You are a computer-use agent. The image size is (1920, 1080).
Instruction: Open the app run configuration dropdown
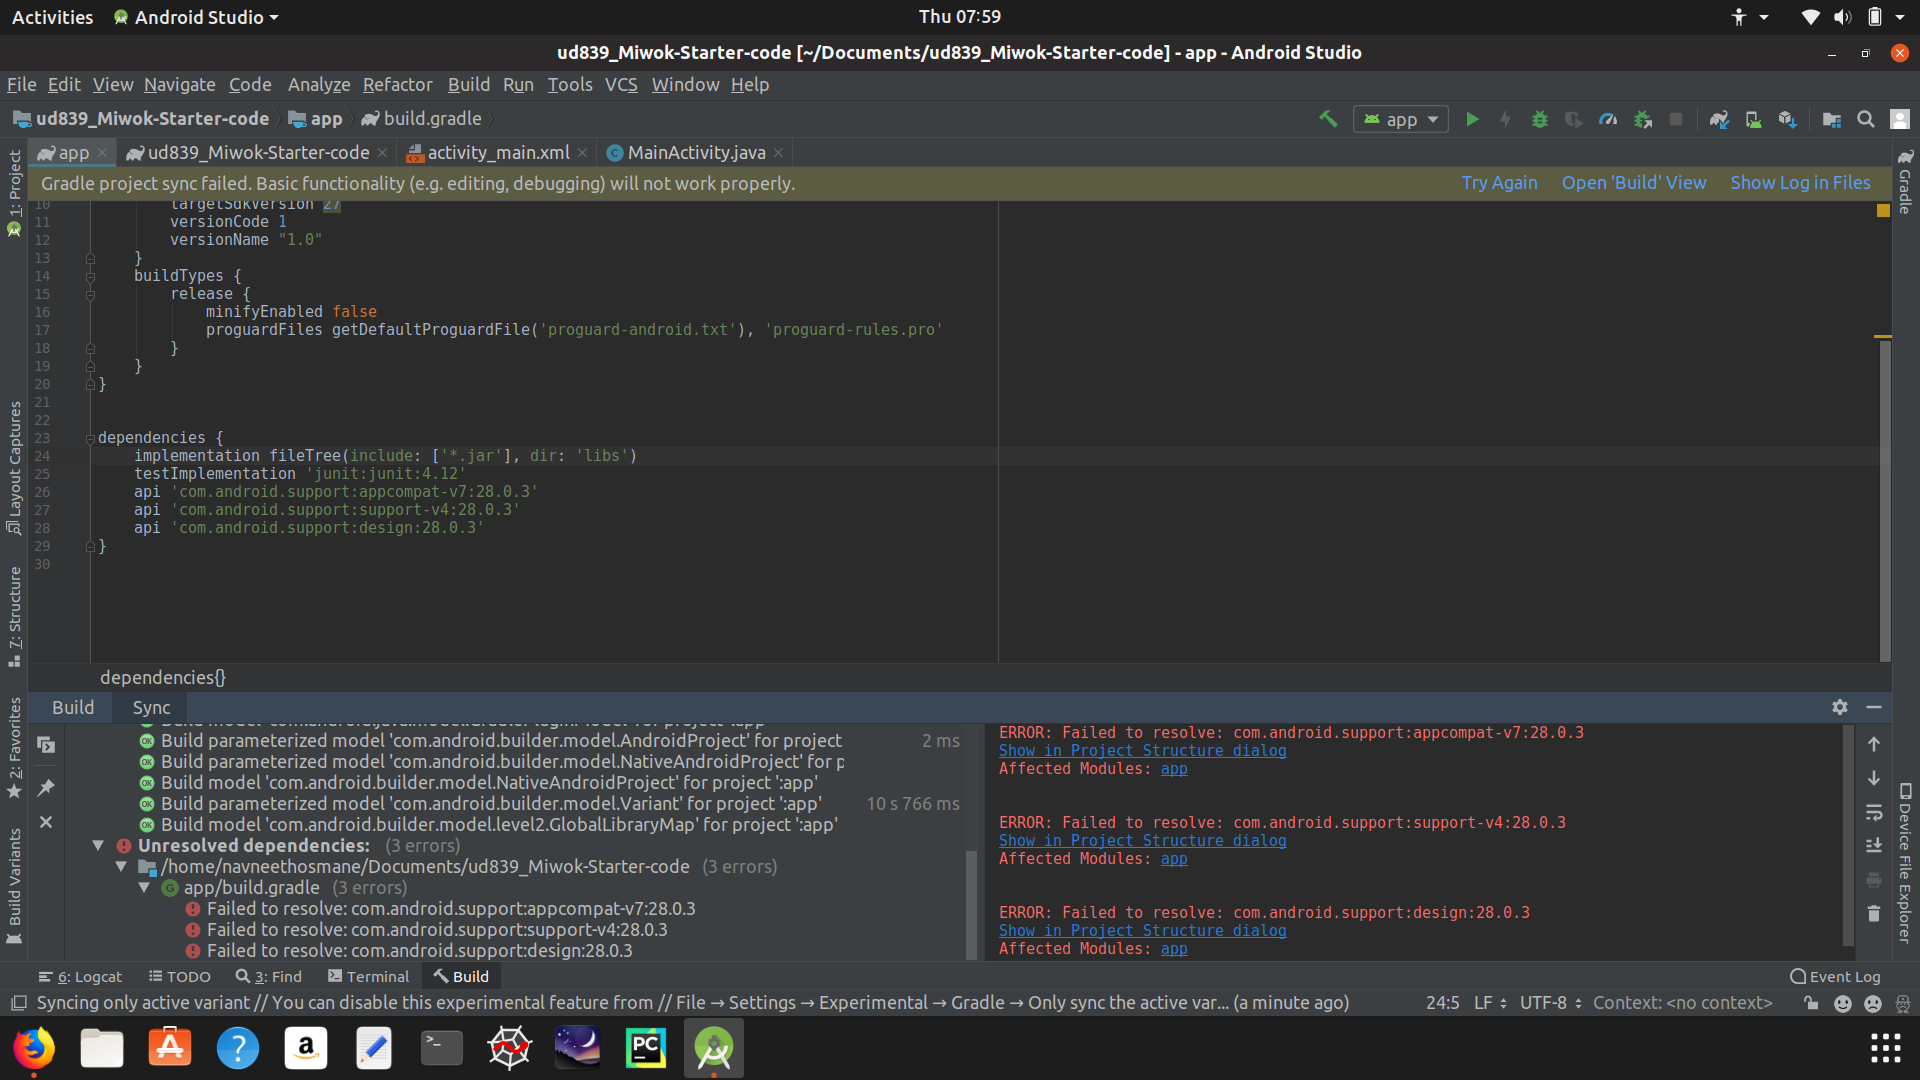click(1400, 119)
